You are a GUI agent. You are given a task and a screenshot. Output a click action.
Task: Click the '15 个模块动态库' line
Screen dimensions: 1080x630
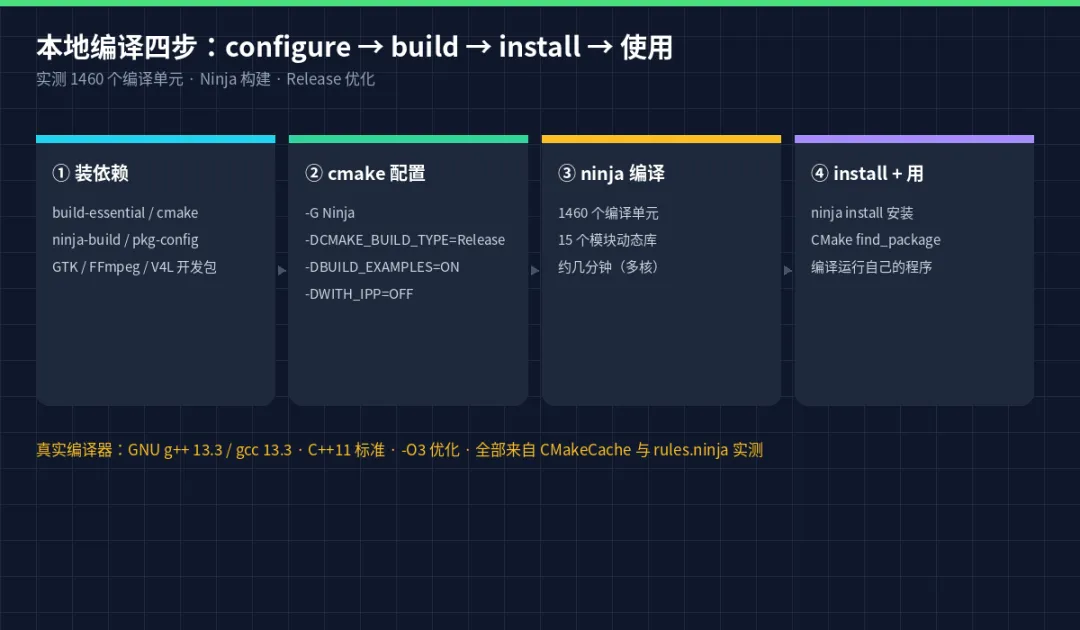click(x=608, y=240)
